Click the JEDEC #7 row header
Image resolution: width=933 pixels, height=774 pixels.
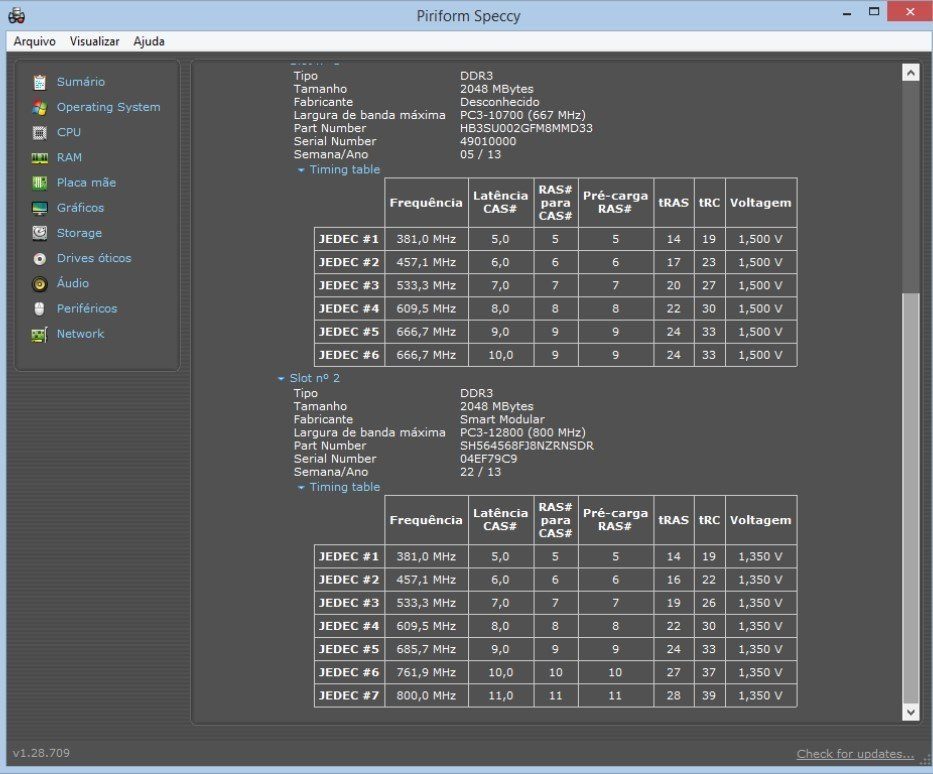(x=349, y=695)
